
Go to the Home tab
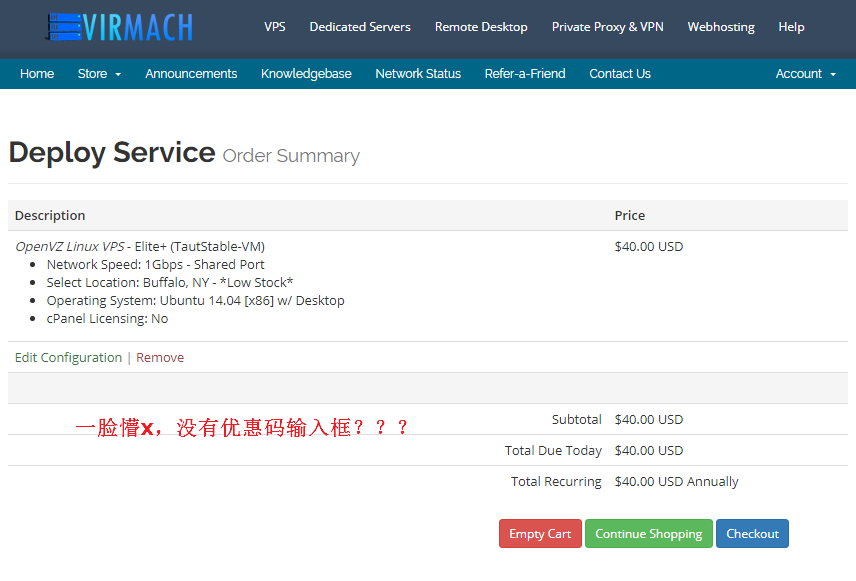point(37,73)
